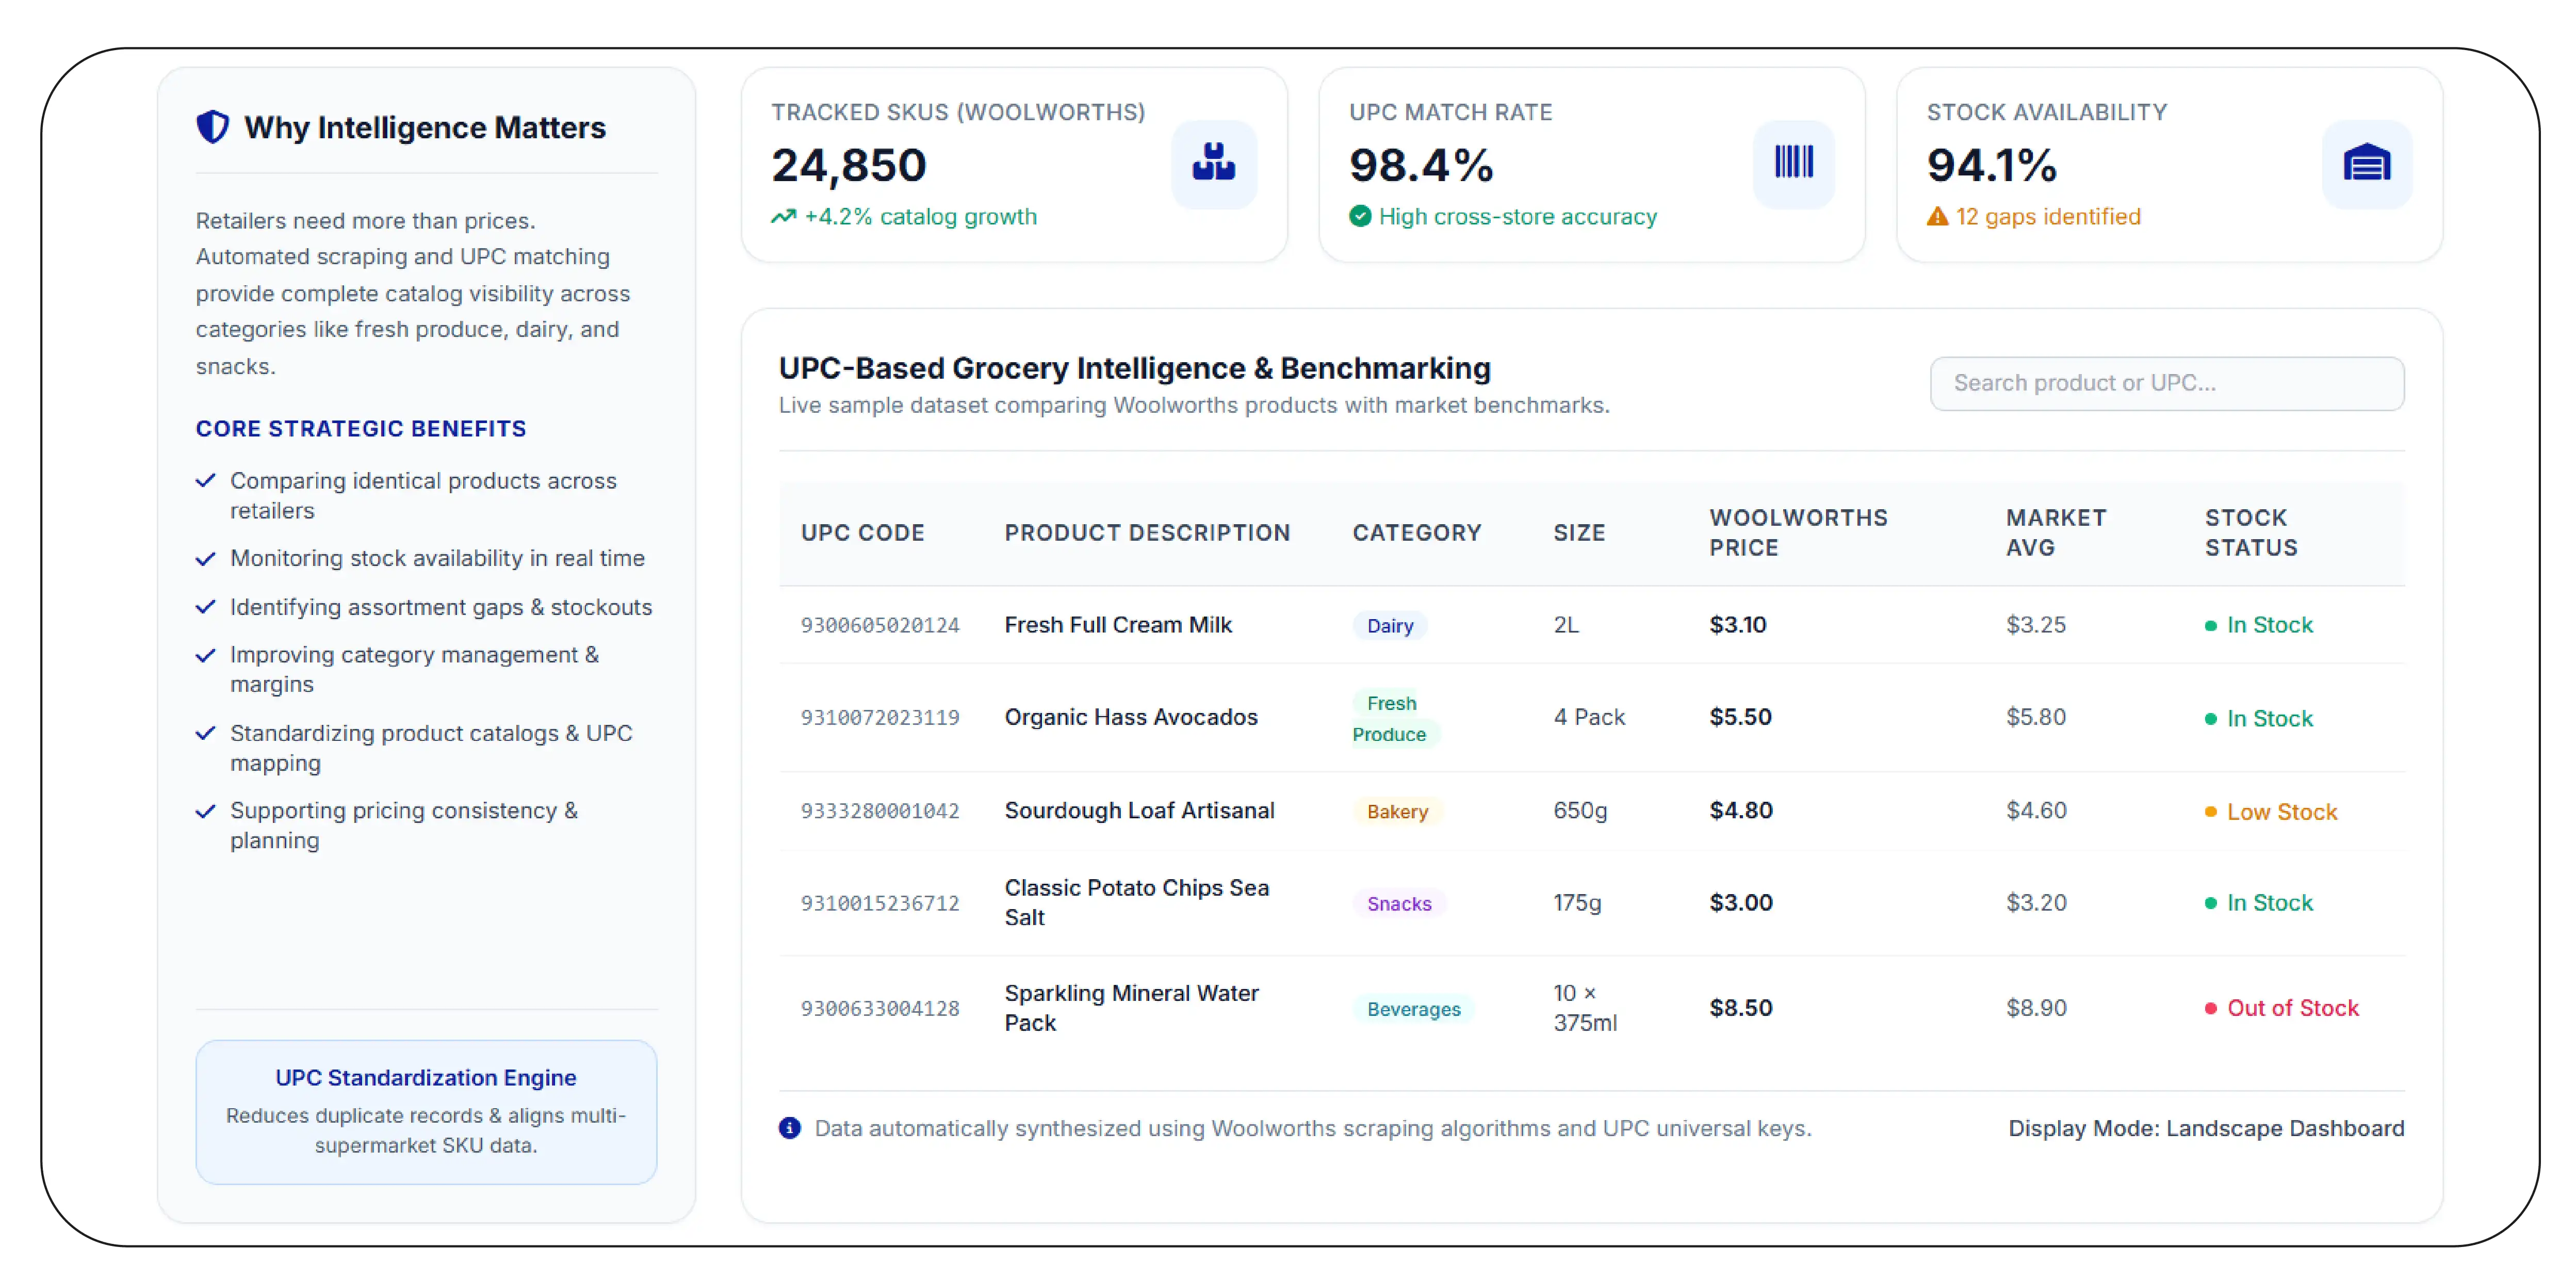
Task: Click the warning triangle beside 12 gaps identified
Action: tap(1938, 217)
